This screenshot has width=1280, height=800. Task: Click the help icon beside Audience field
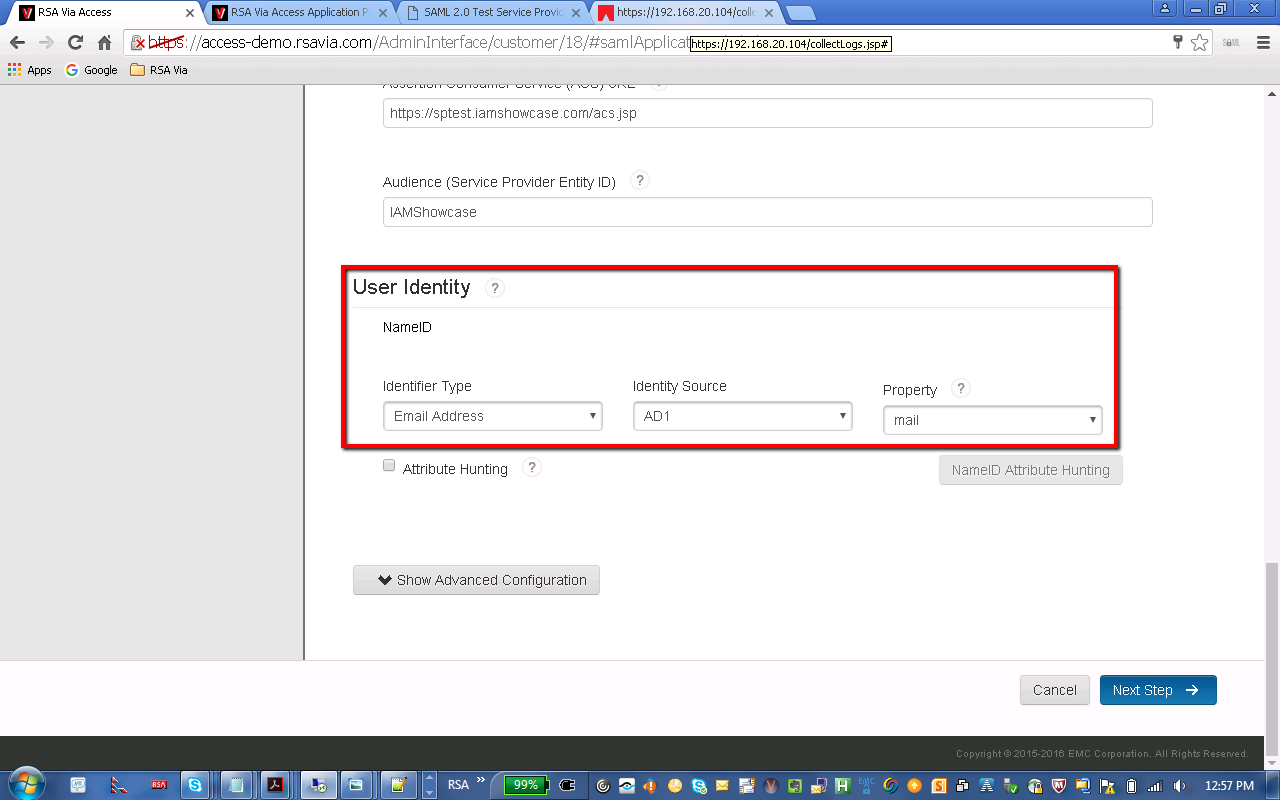coord(640,181)
